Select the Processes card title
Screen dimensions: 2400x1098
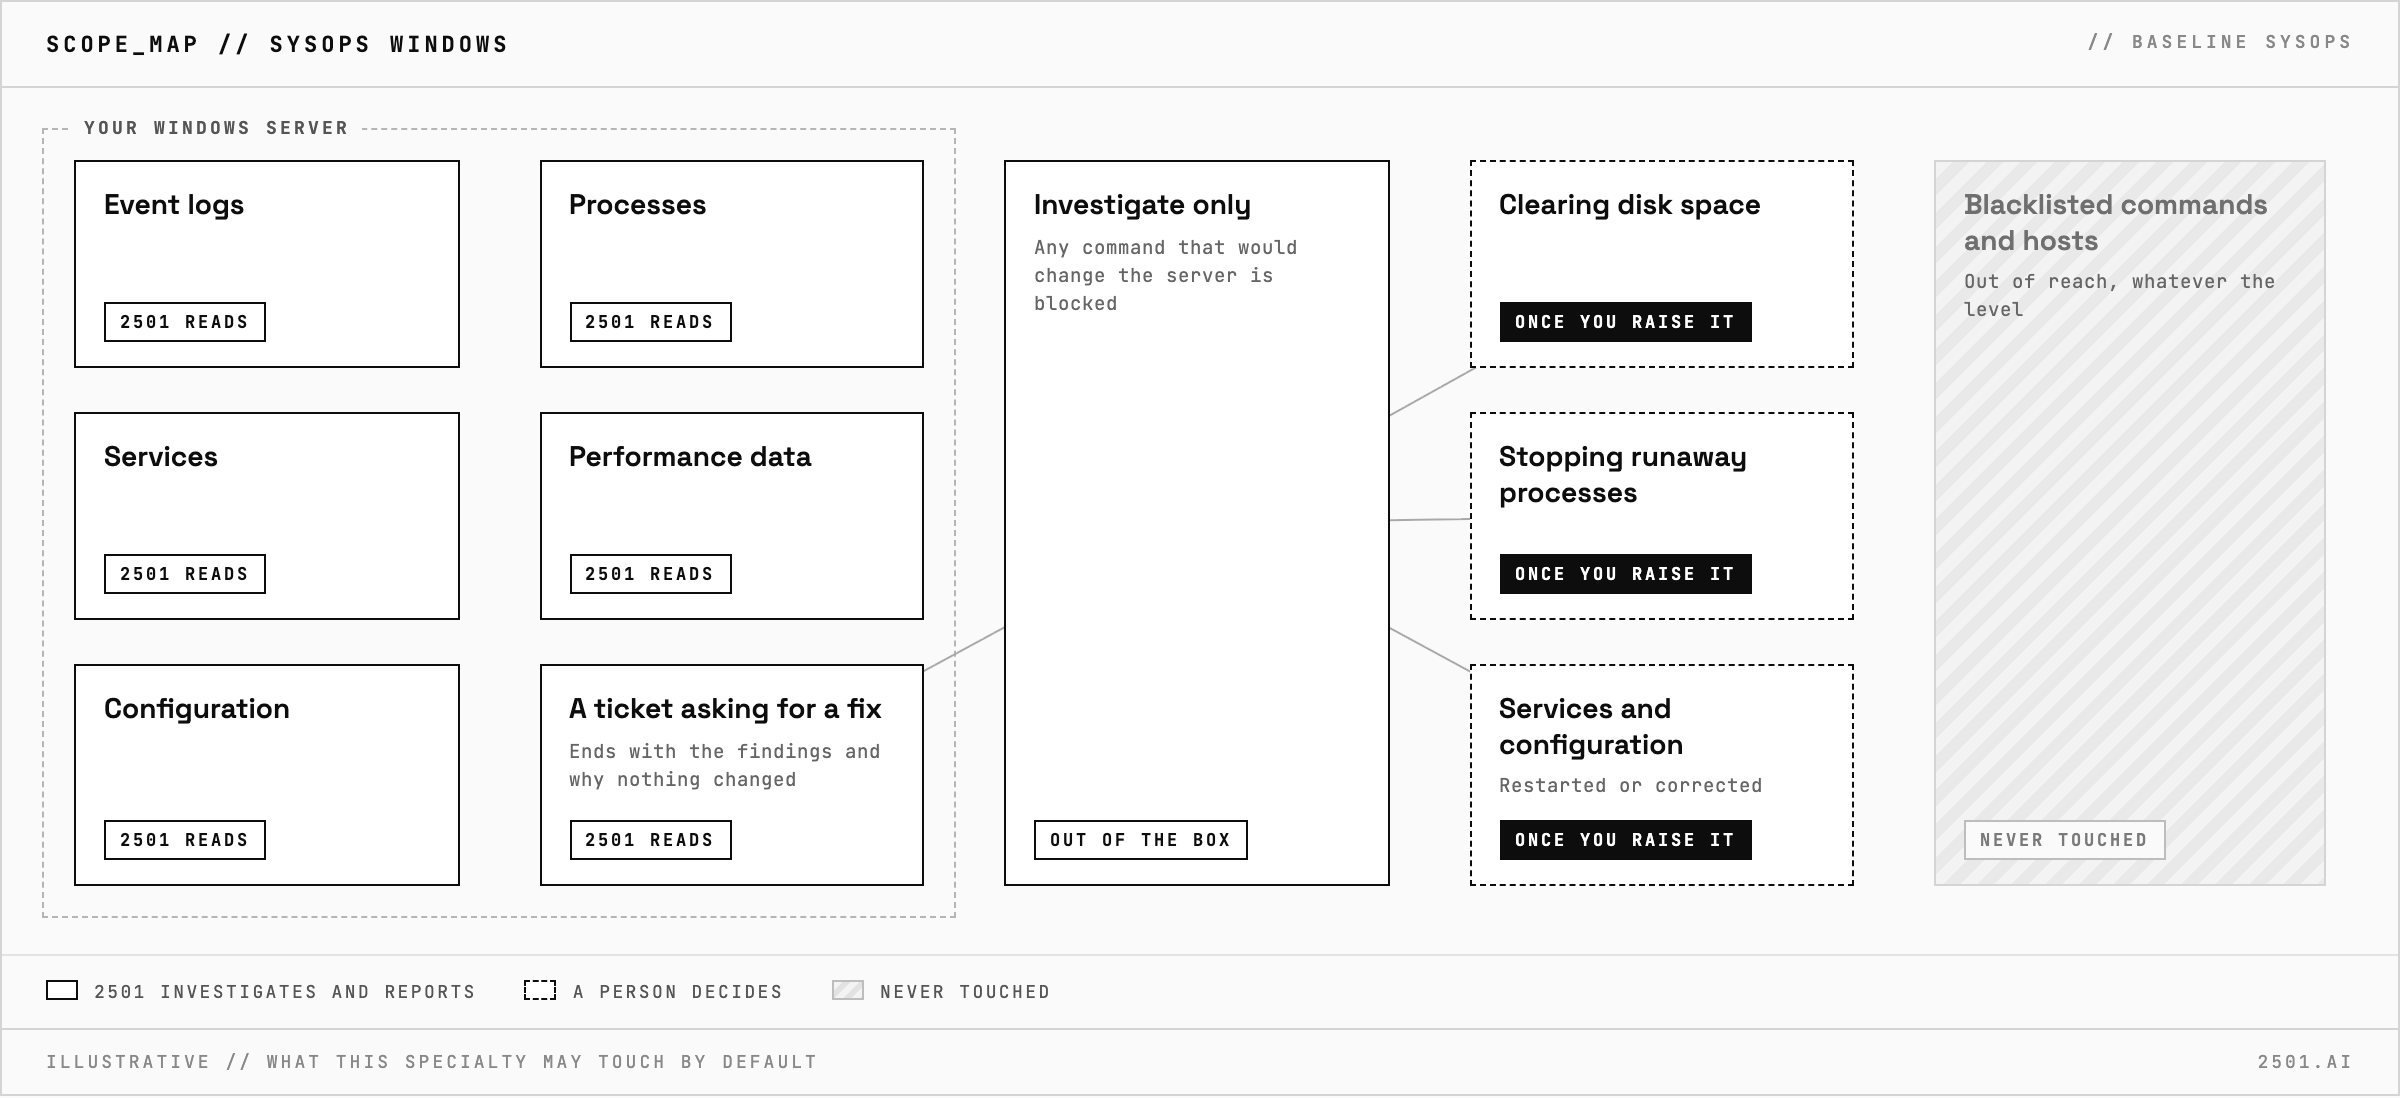pyautogui.click(x=637, y=205)
